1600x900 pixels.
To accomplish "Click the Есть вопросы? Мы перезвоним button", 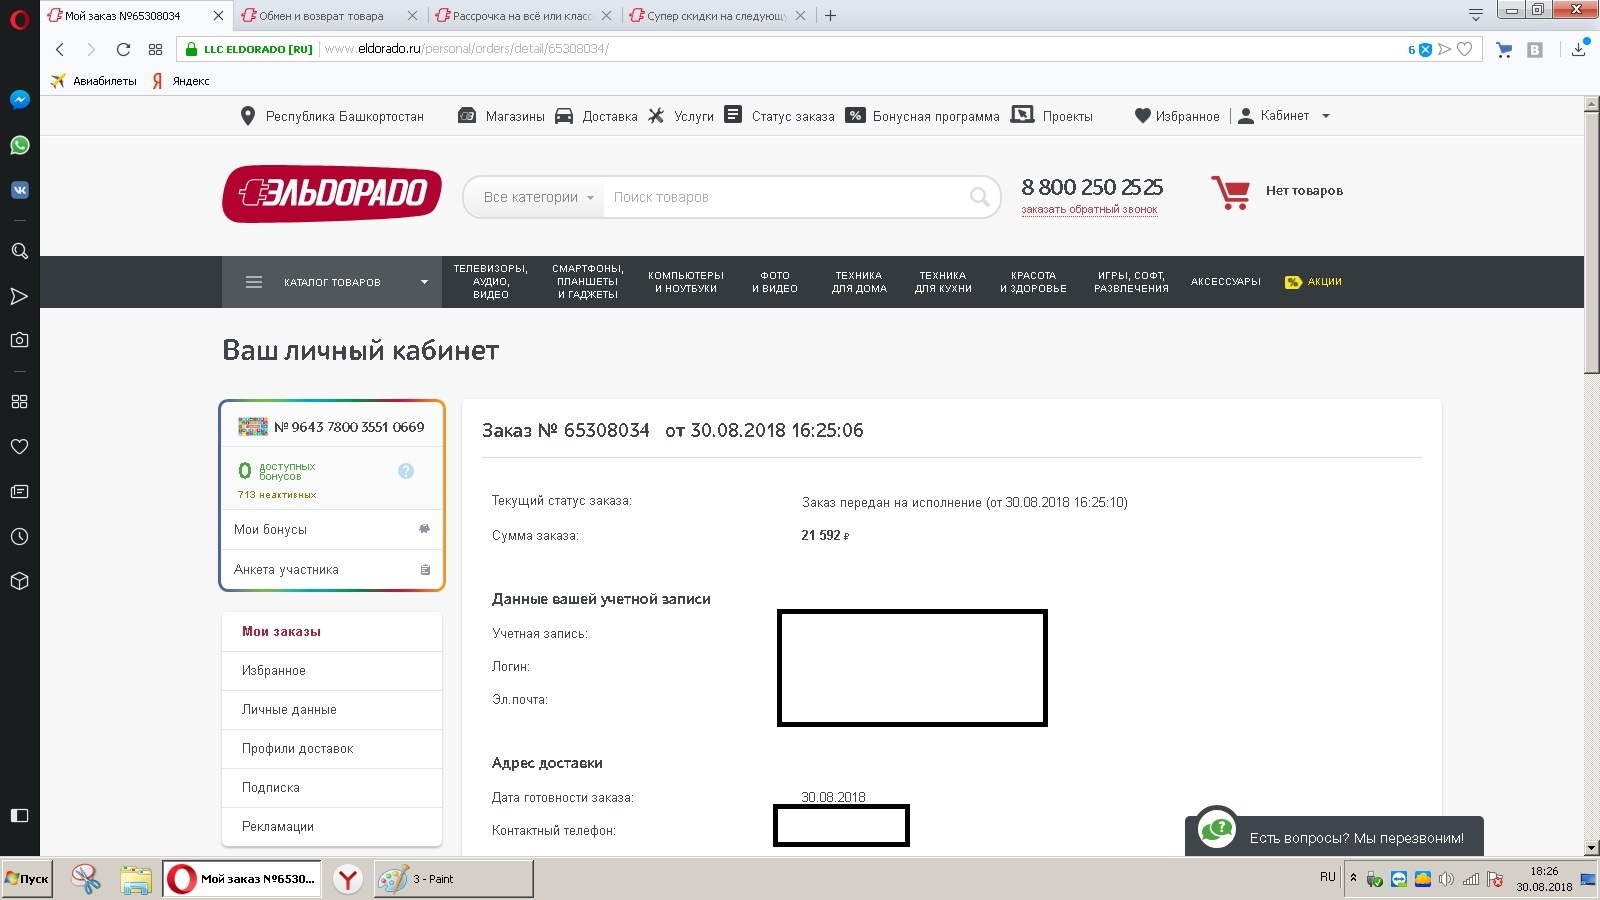I will click(x=1334, y=836).
